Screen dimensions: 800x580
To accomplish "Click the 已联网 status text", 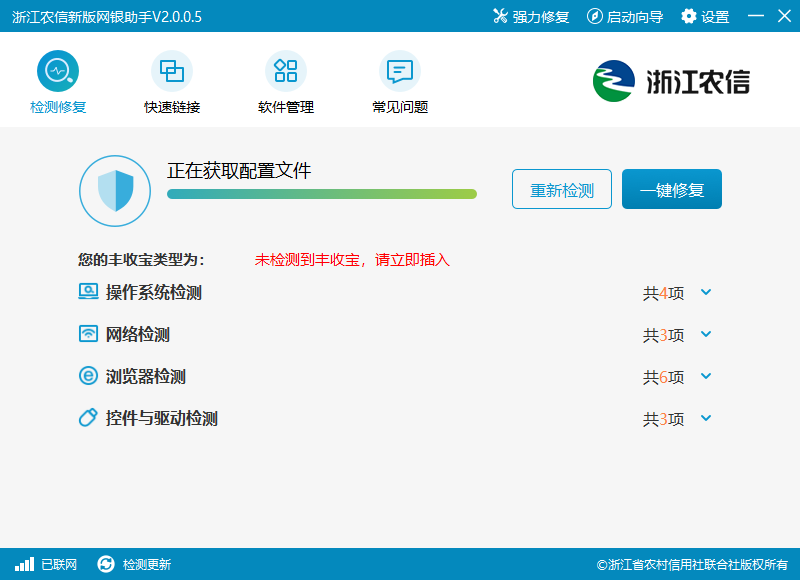I will [59, 565].
